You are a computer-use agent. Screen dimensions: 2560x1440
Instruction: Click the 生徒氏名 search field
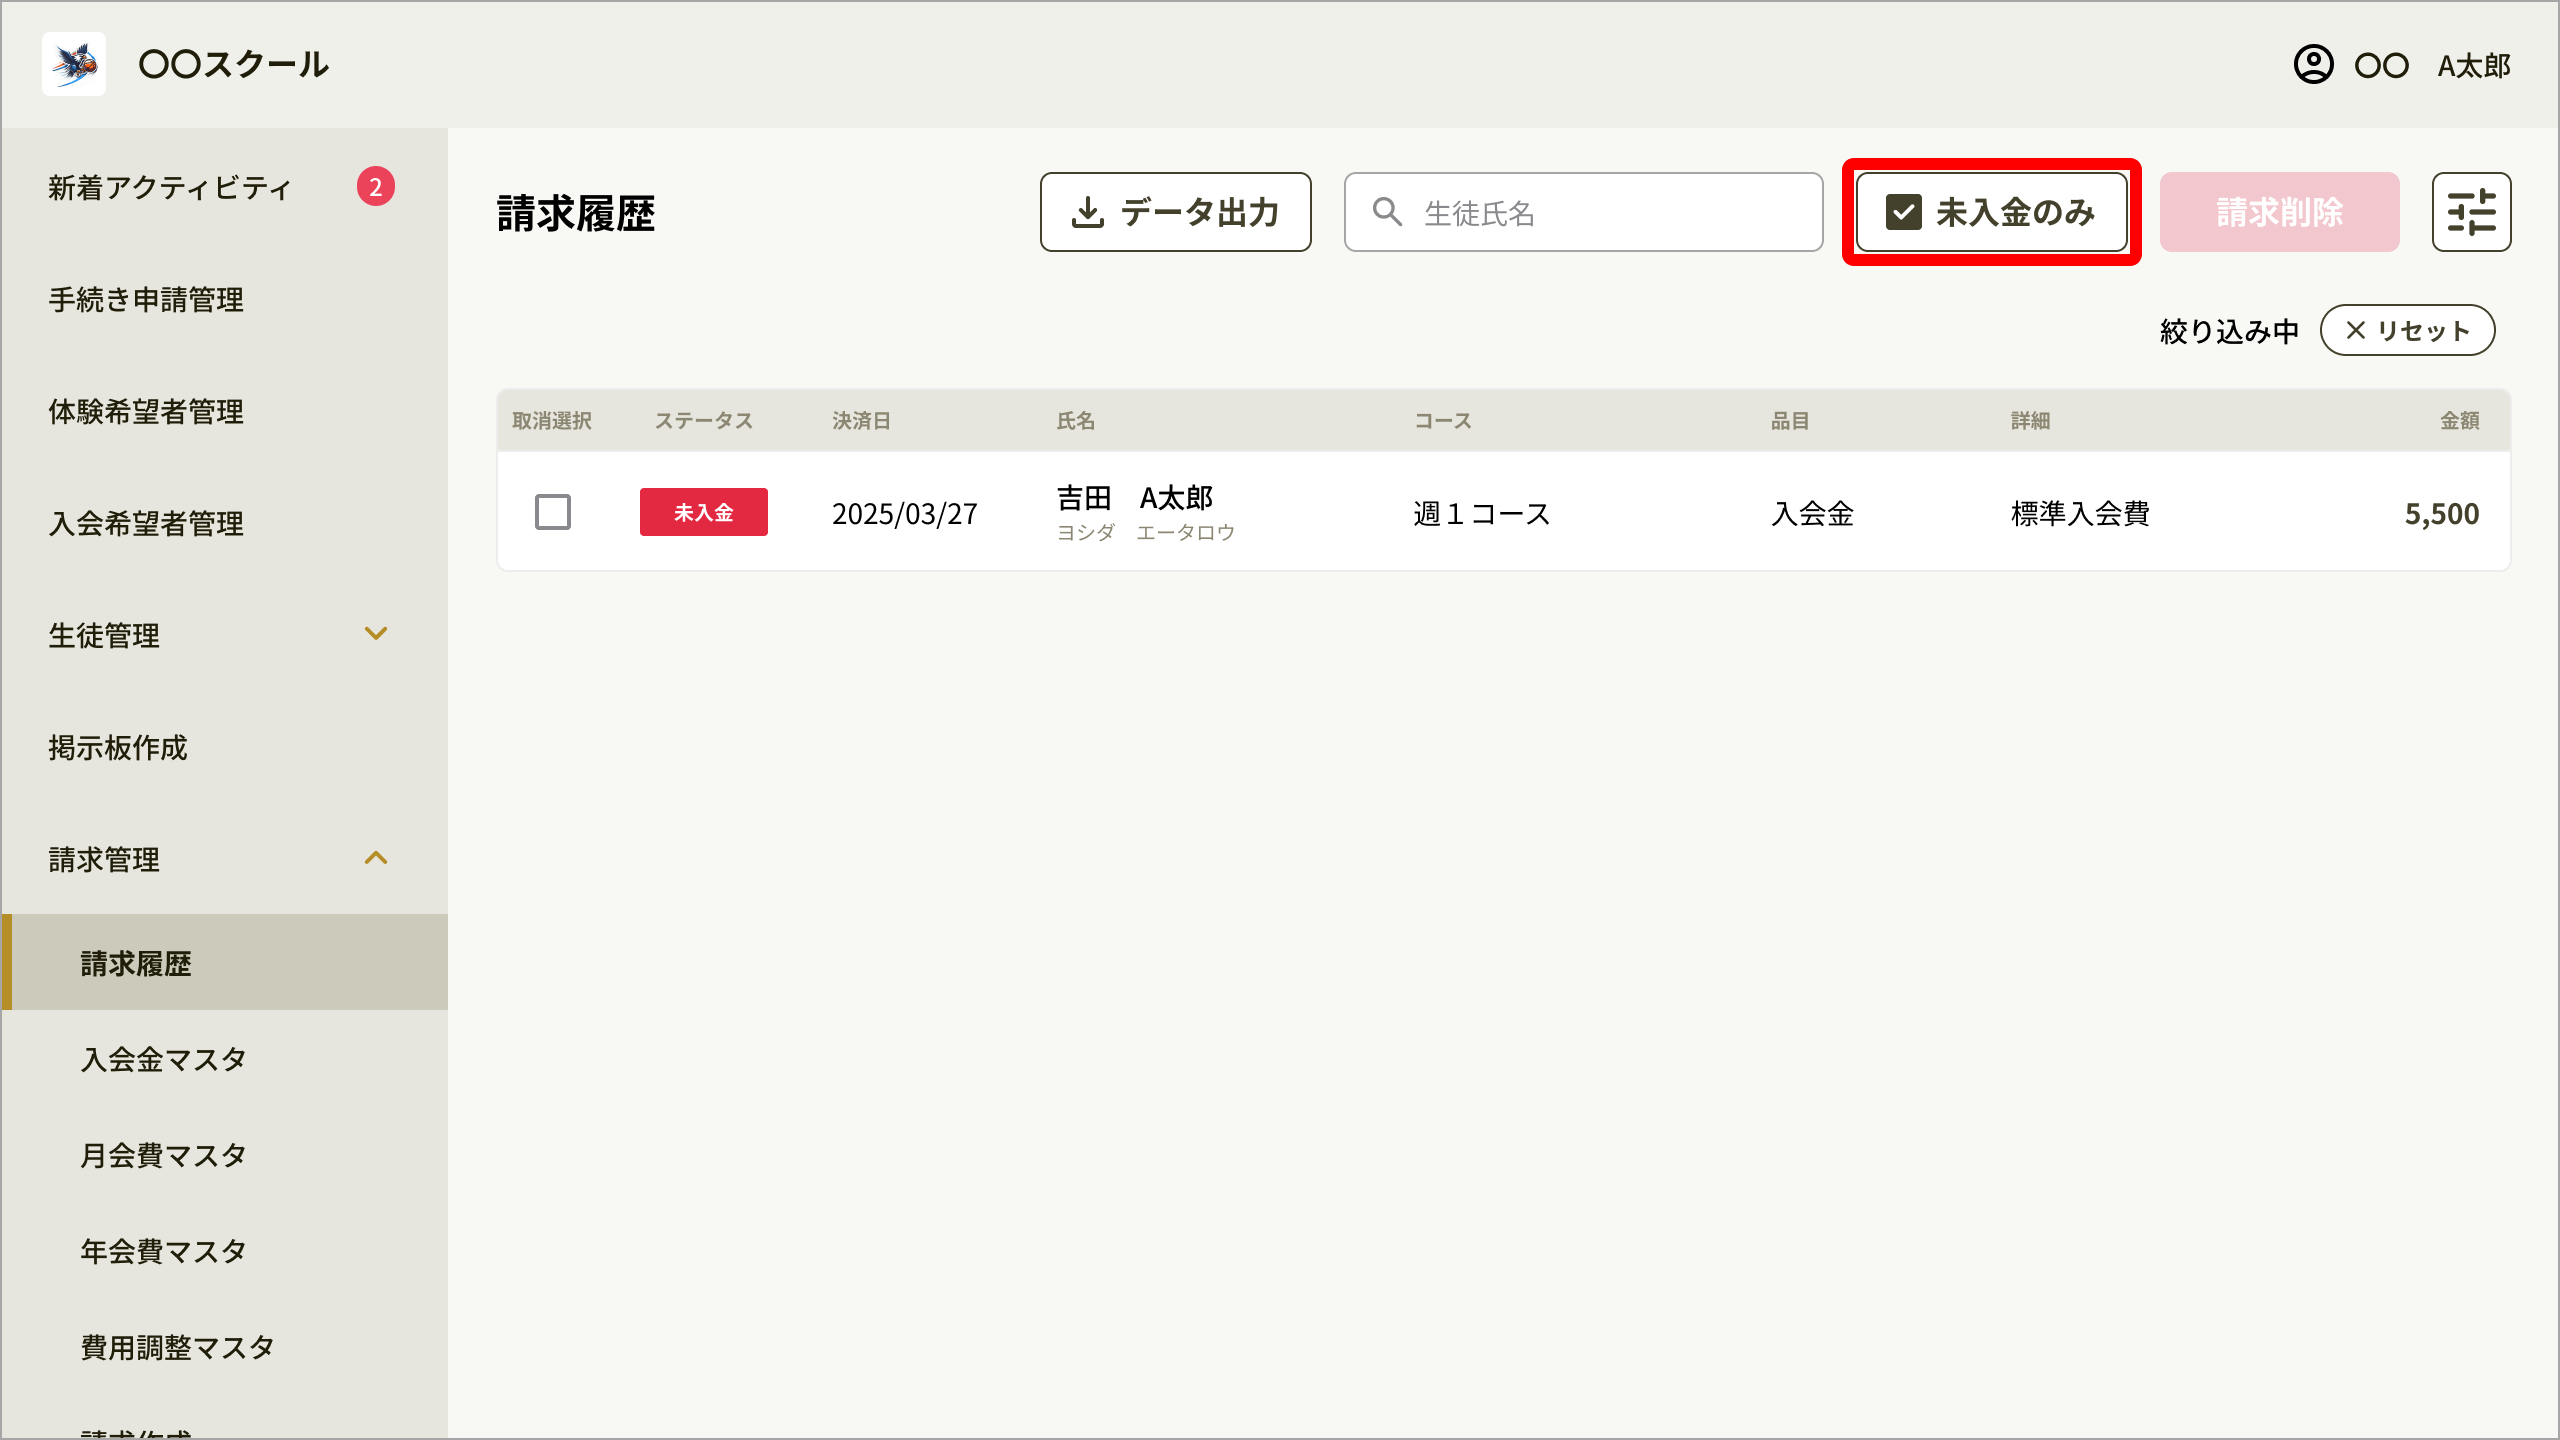point(1584,212)
